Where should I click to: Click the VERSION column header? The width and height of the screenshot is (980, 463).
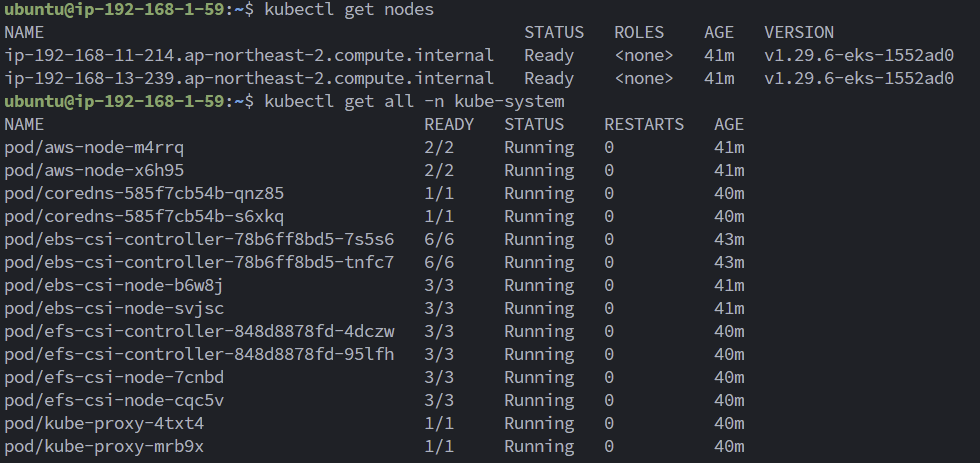click(x=799, y=32)
